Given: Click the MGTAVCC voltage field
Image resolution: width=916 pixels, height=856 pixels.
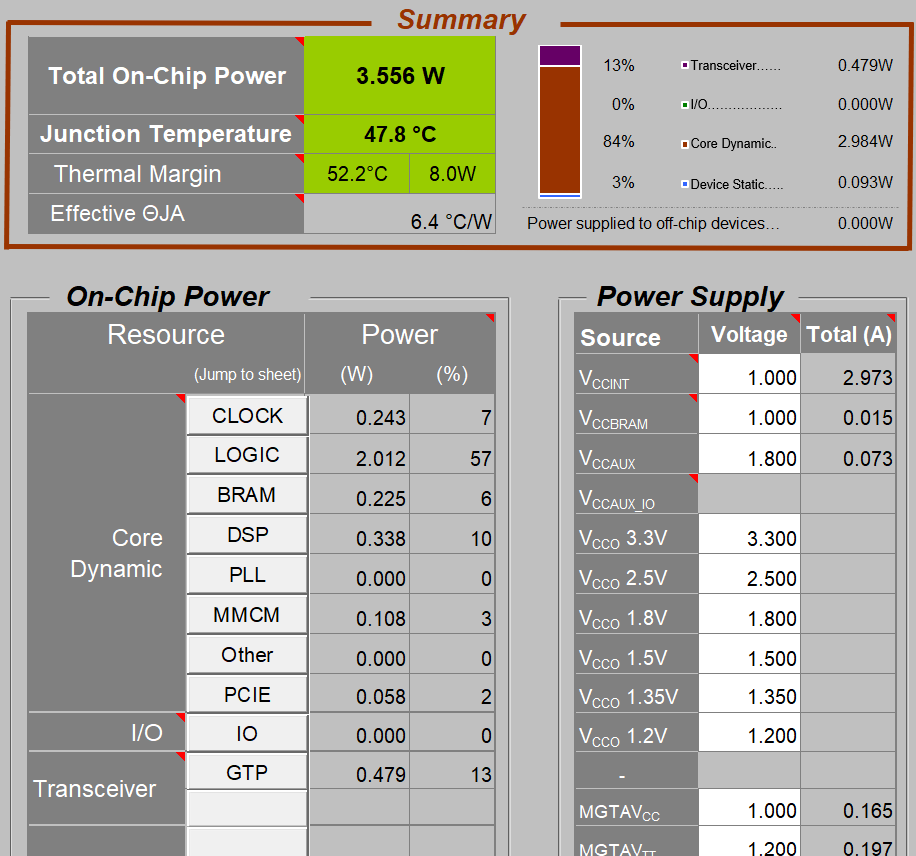Looking at the screenshot, I should (x=749, y=810).
